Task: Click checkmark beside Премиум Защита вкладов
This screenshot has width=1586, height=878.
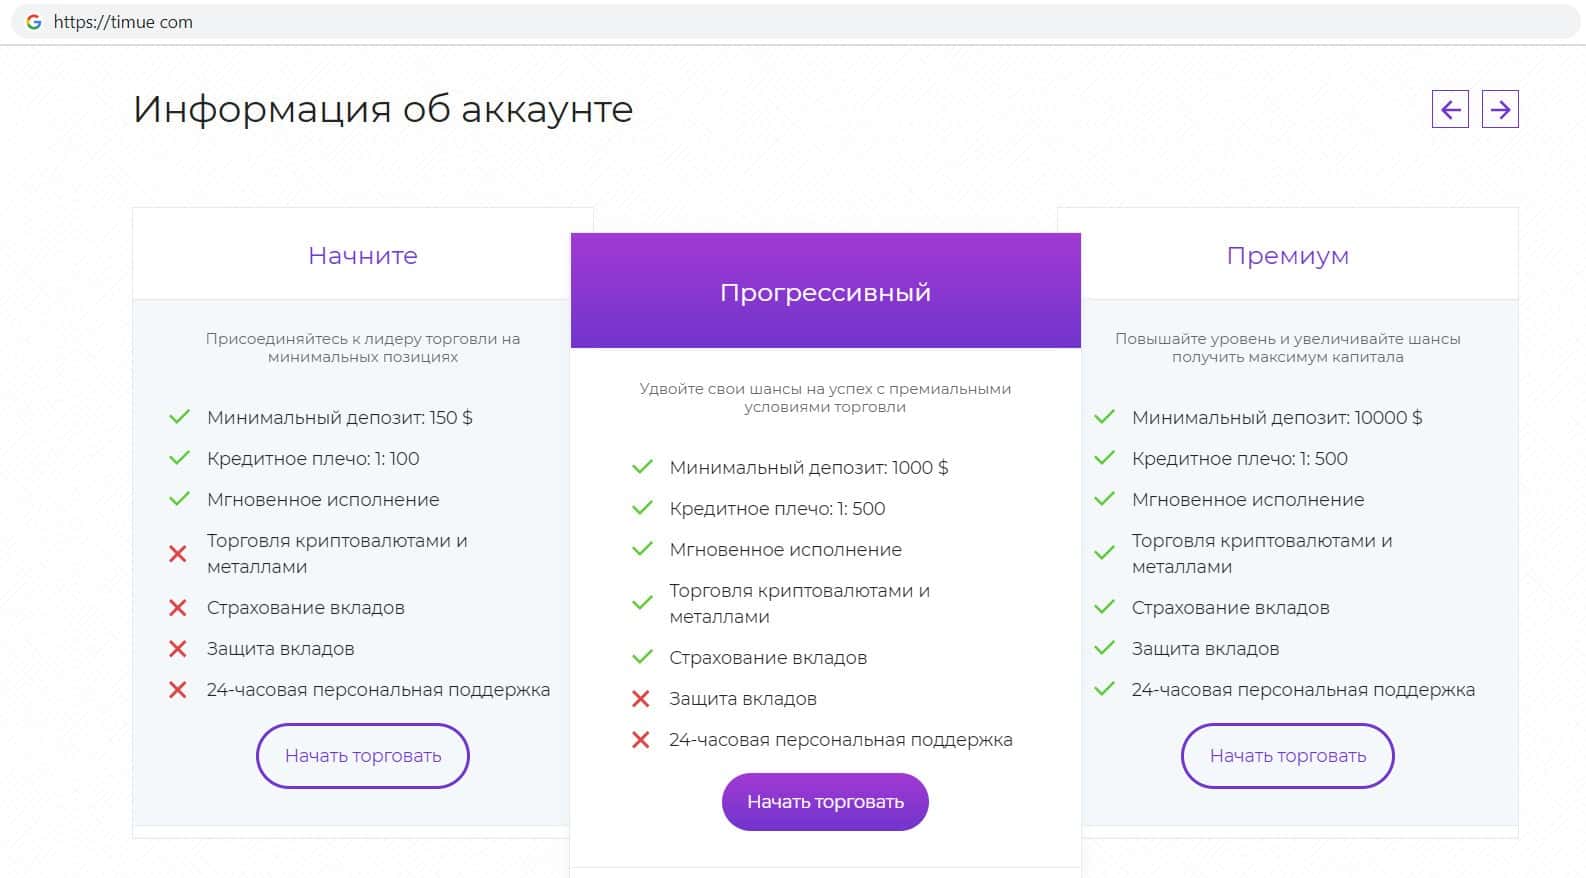Action: [x=1104, y=648]
